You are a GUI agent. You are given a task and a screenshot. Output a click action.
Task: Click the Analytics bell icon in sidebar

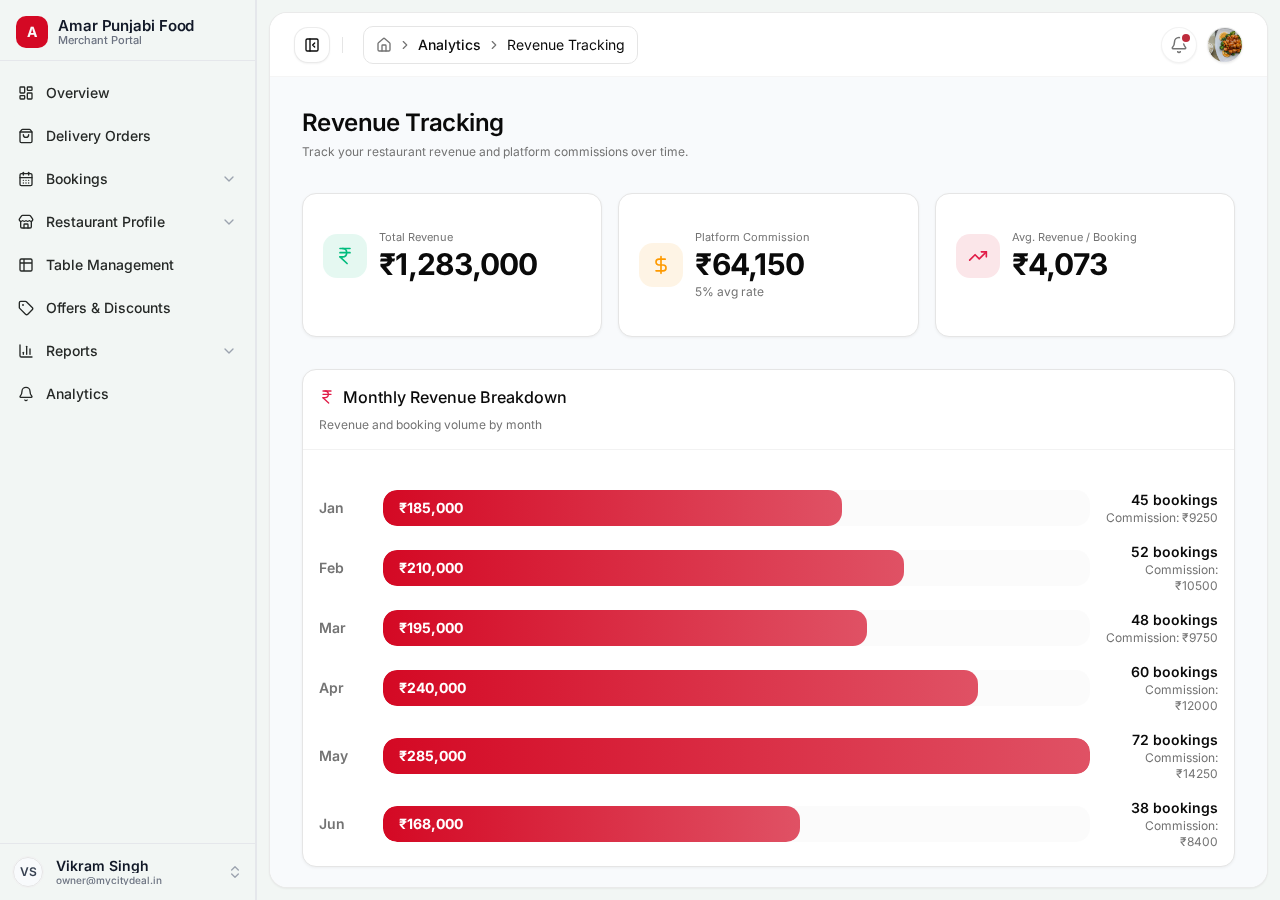26,394
